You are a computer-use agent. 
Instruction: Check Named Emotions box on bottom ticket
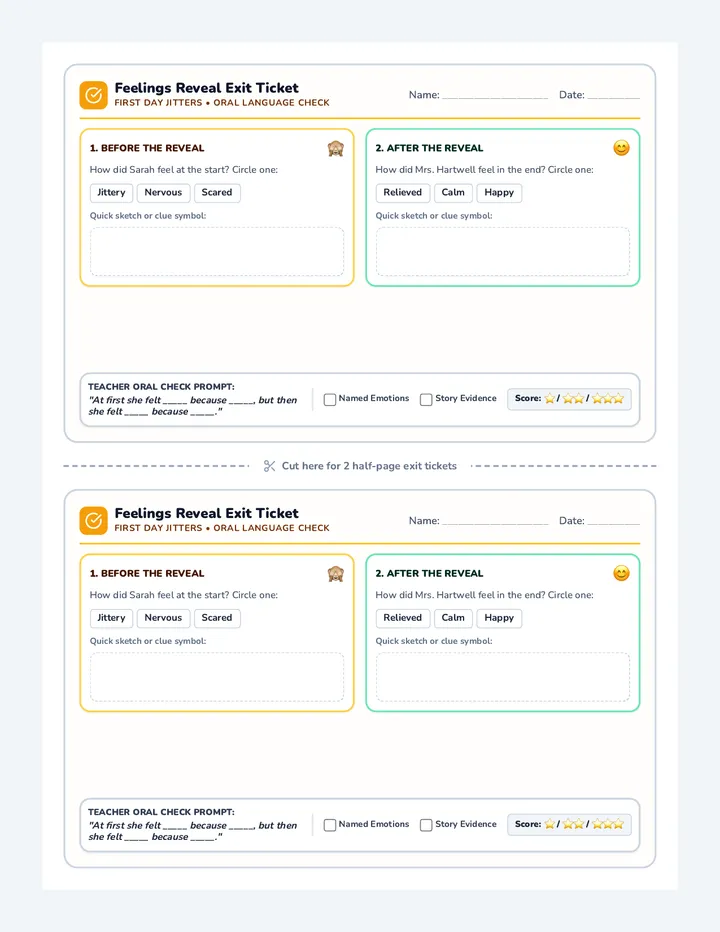(x=330, y=825)
